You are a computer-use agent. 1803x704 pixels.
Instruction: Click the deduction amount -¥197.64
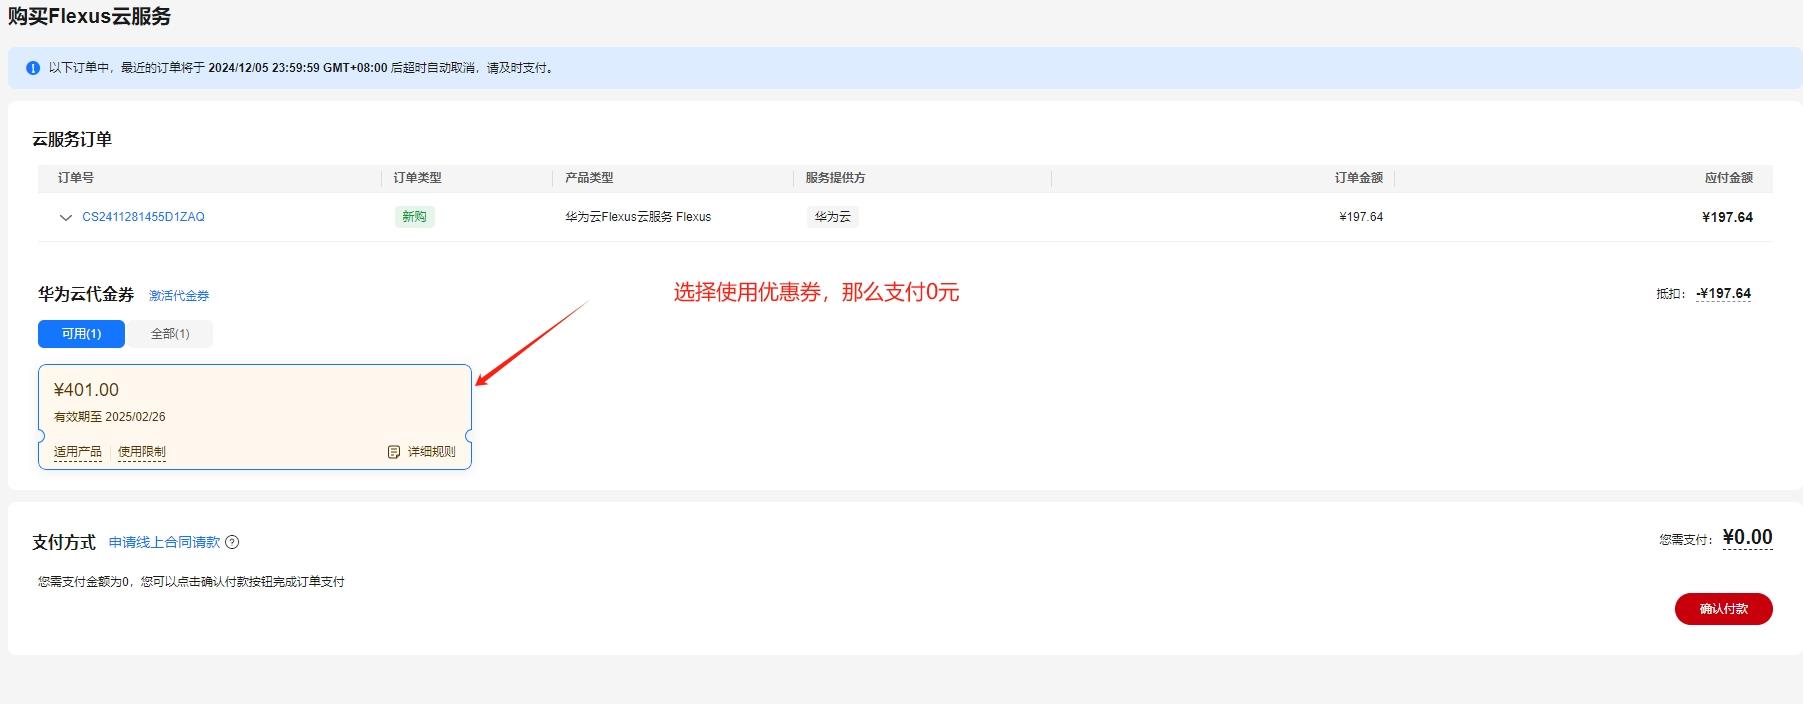pos(1724,294)
